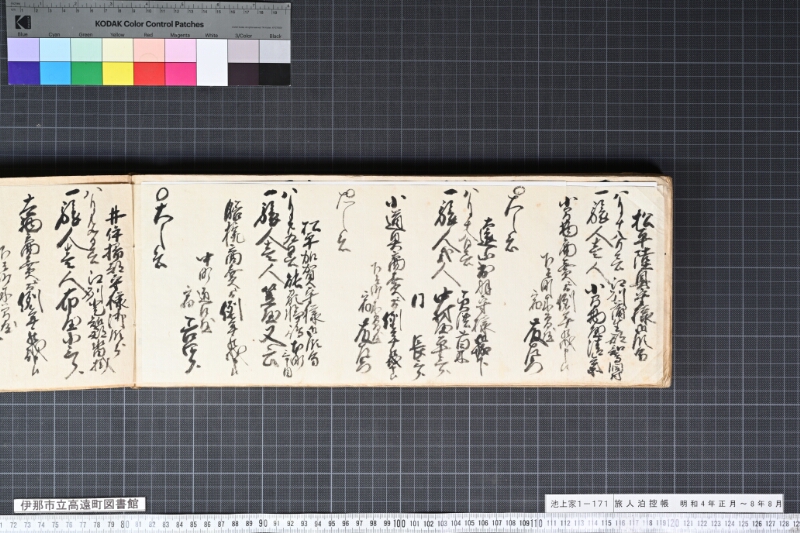This screenshot has width=800, height=533.
Task: Select the solid cyan color patch
Action: [55, 73]
